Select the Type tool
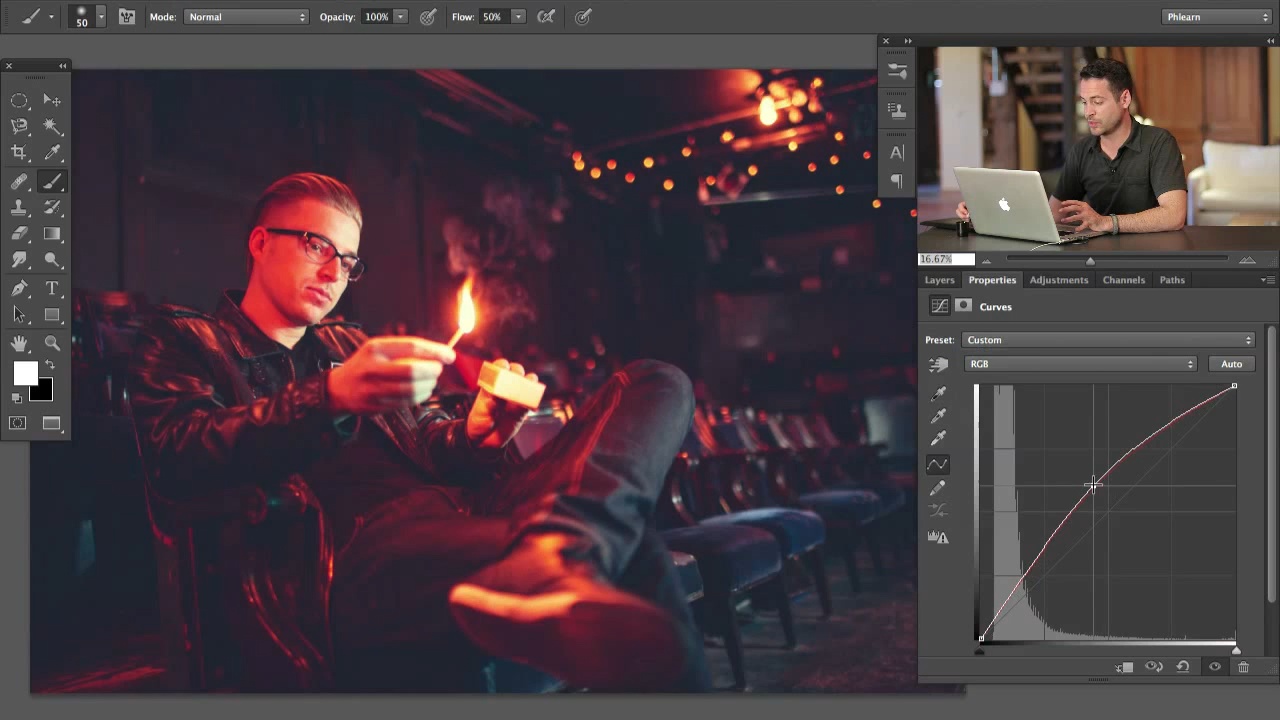Viewport: 1280px width, 720px height. [x=52, y=289]
